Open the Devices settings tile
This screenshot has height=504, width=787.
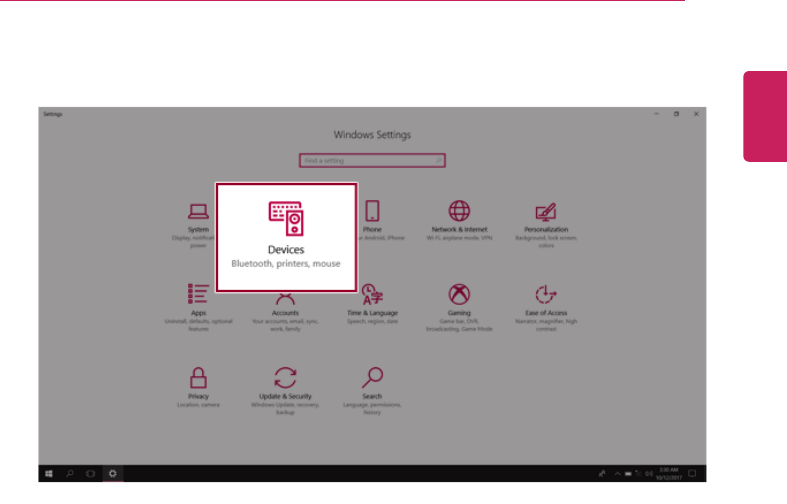[x=286, y=237]
